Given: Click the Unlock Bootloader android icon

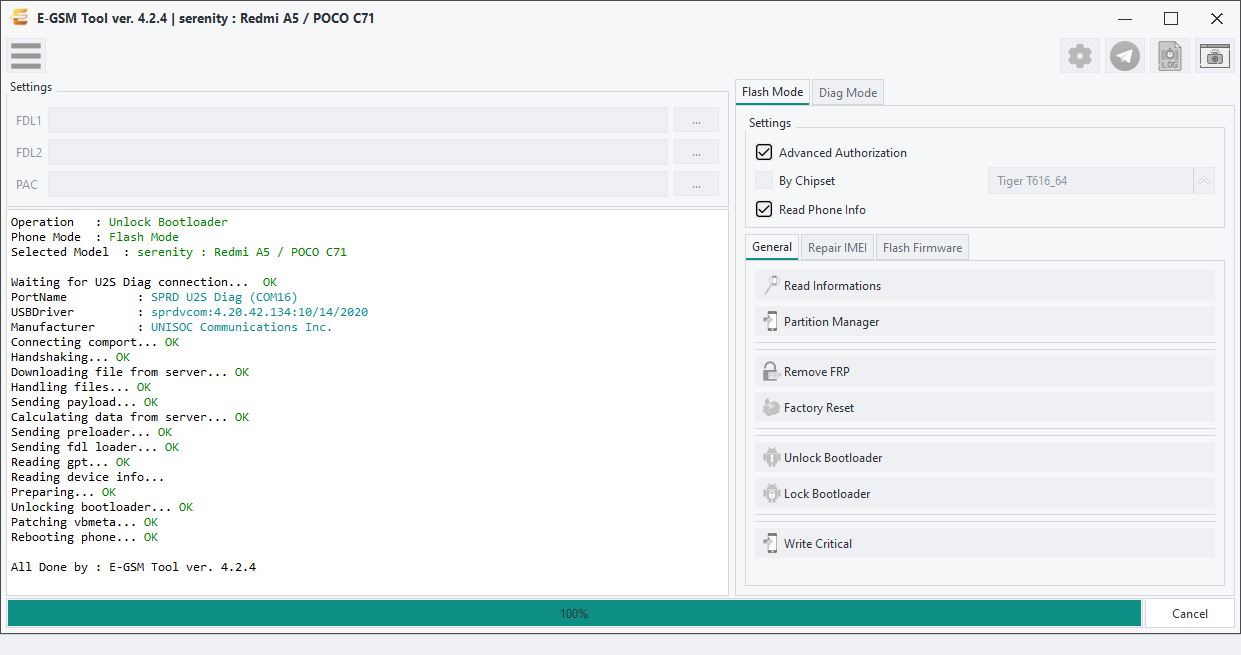Looking at the screenshot, I should point(770,457).
